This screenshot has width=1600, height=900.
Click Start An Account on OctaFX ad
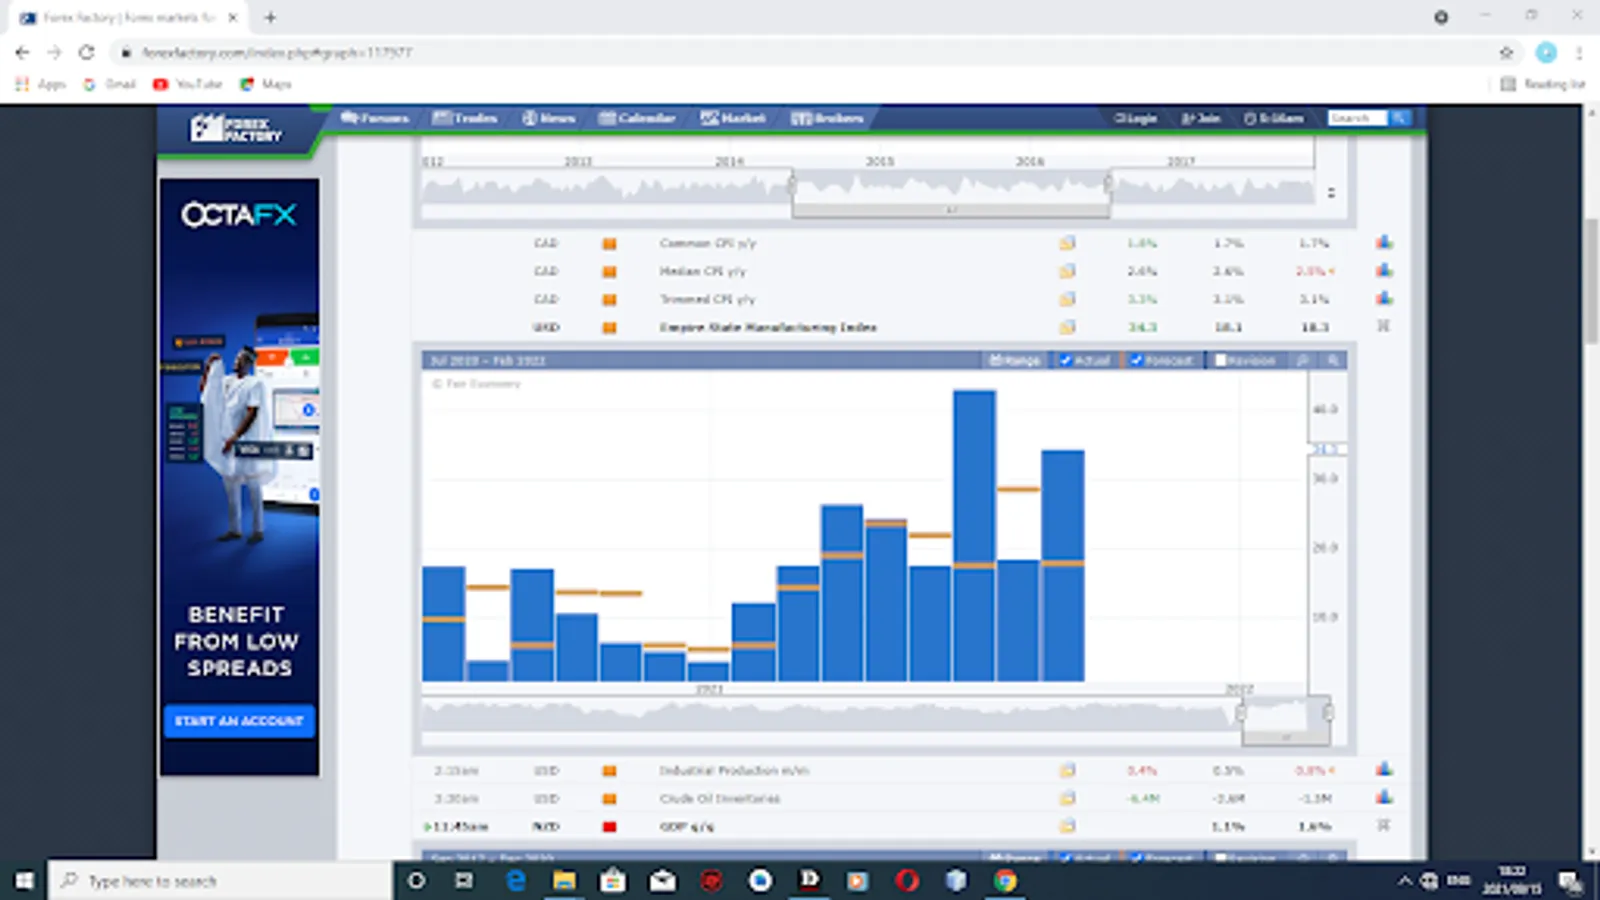[239, 721]
